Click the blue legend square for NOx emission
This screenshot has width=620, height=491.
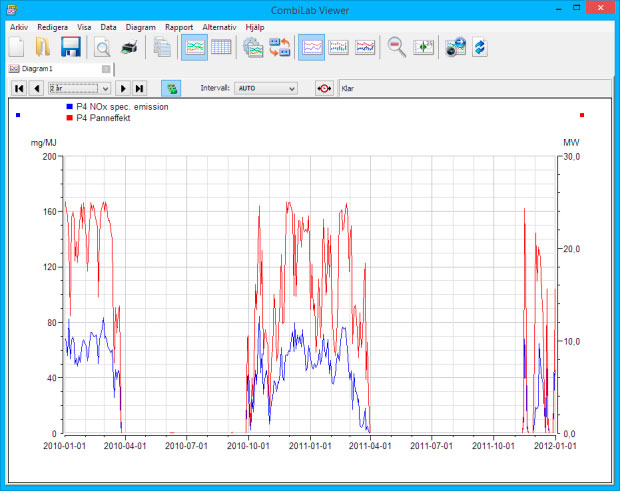click(70, 107)
